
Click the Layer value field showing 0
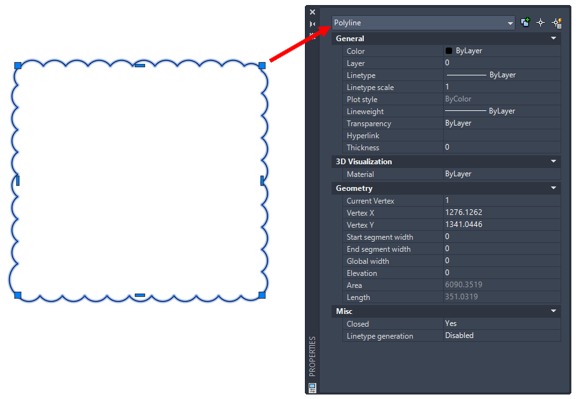(502, 63)
